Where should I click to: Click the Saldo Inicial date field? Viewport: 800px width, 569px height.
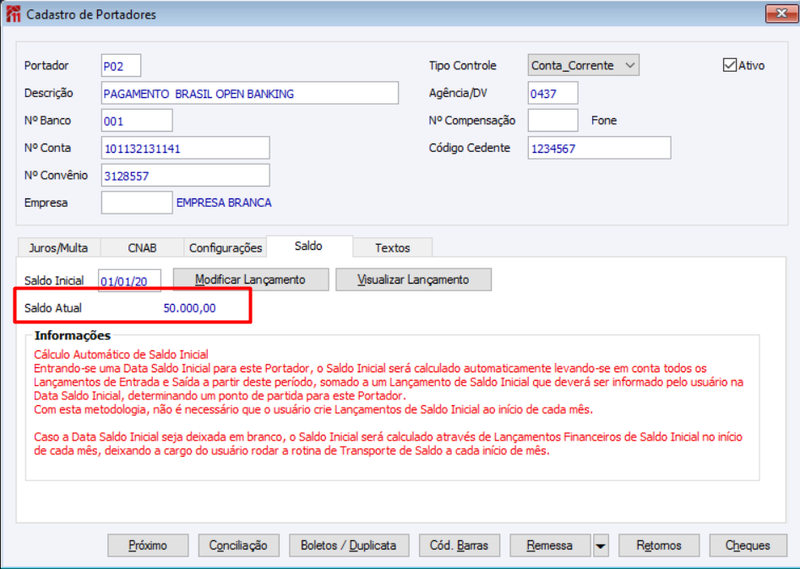pos(130,281)
